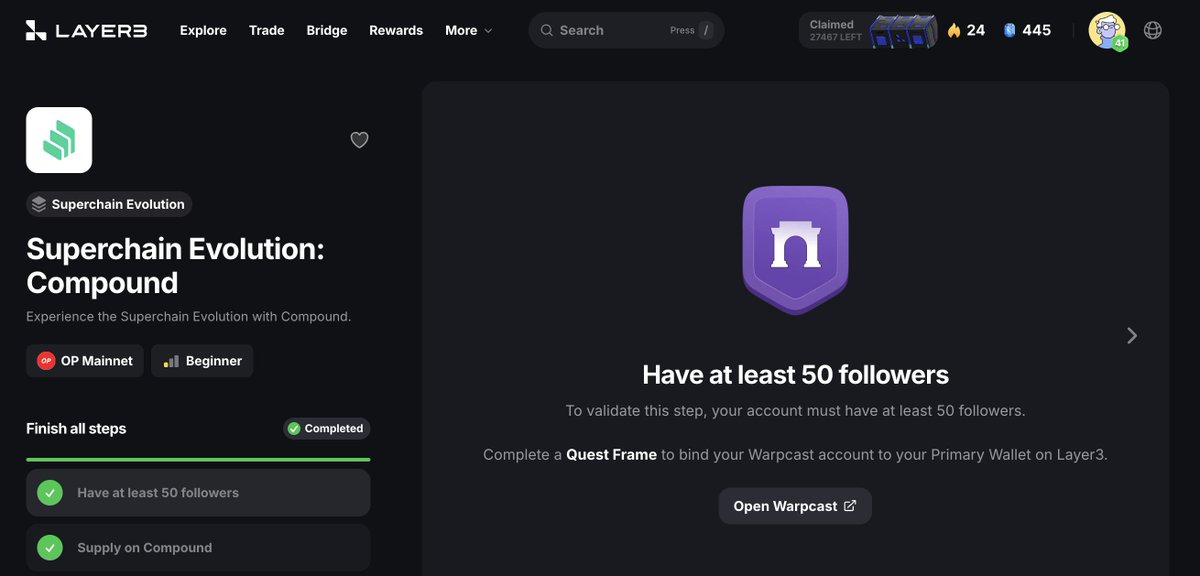Go to next step with right chevron
Viewport: 1200px width, 576px height.
coord(1132,335)
